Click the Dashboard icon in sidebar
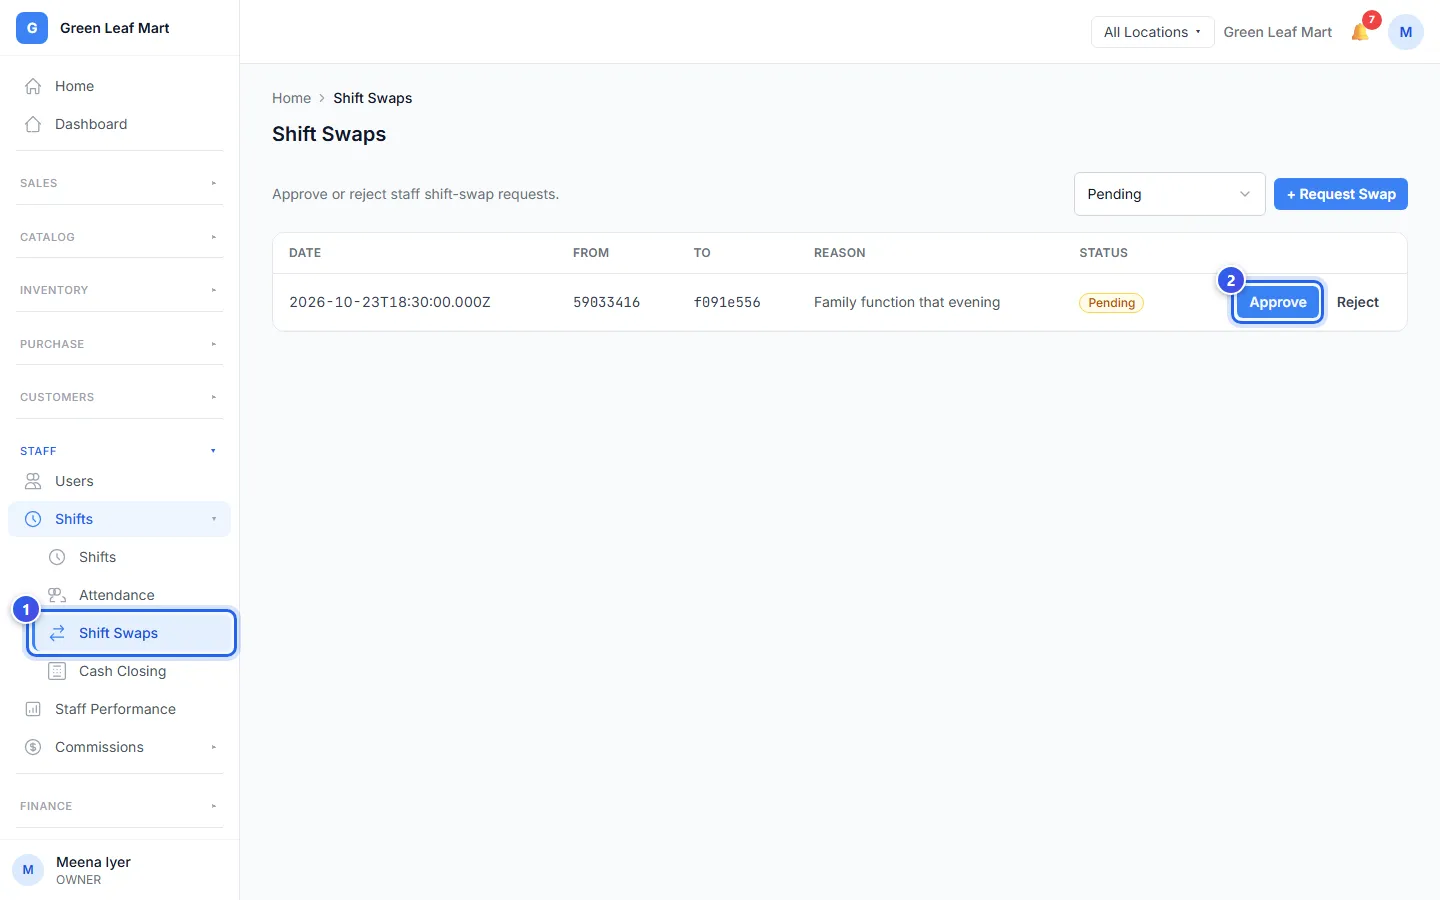Screen dimensions: 1440x900 pos(33,124)
